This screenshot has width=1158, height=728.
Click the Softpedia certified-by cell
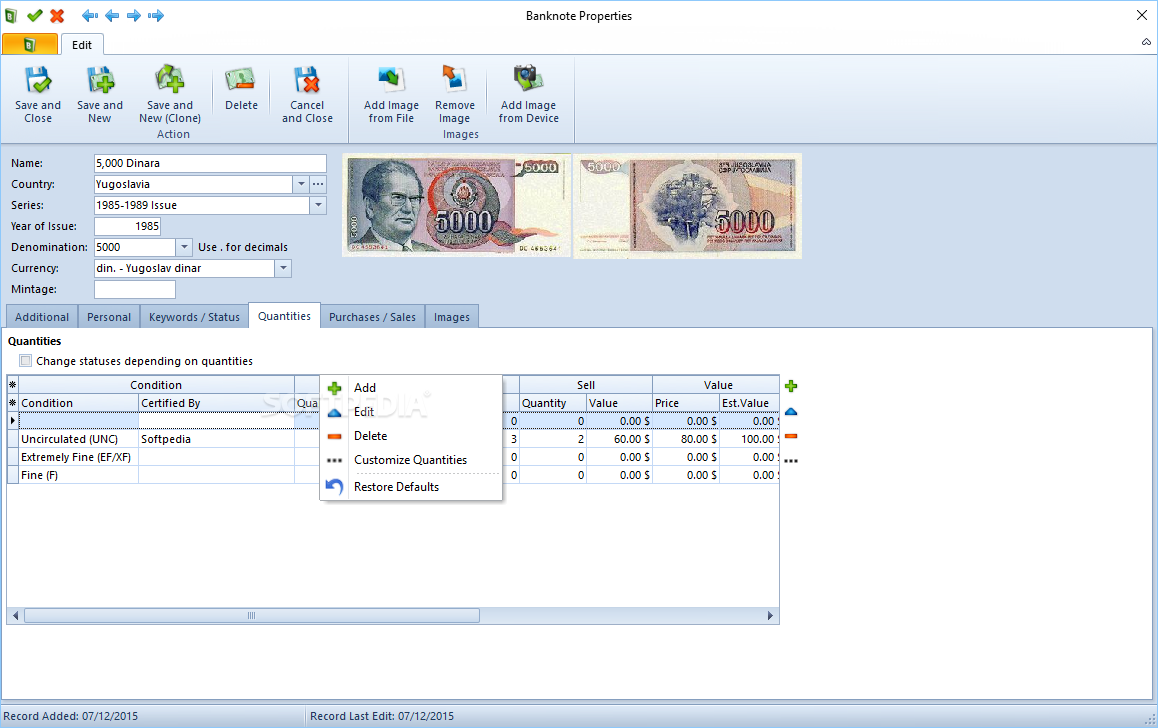coord(216,439)
